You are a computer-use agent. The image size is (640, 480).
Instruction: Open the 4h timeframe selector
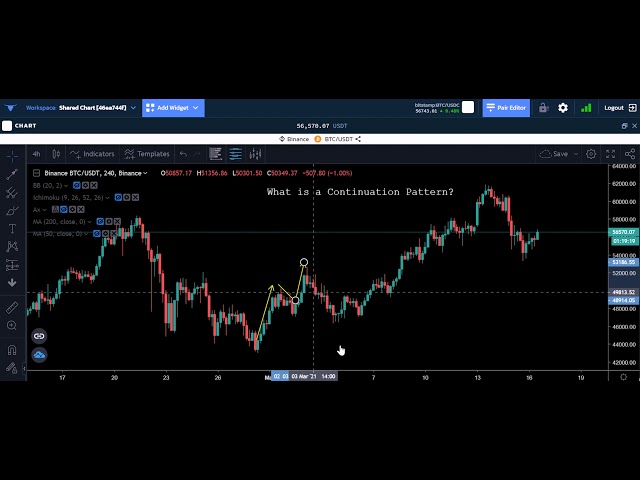[x=36, y=154]
